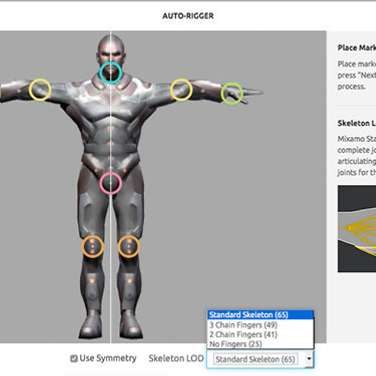Screen dimensions: 376x376
Task: Choose 3 Chain Fingers (49) option
Action: coord(260,325)
